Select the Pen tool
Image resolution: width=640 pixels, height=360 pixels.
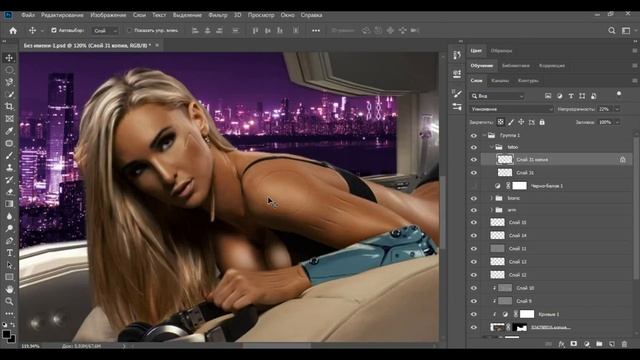9,240
